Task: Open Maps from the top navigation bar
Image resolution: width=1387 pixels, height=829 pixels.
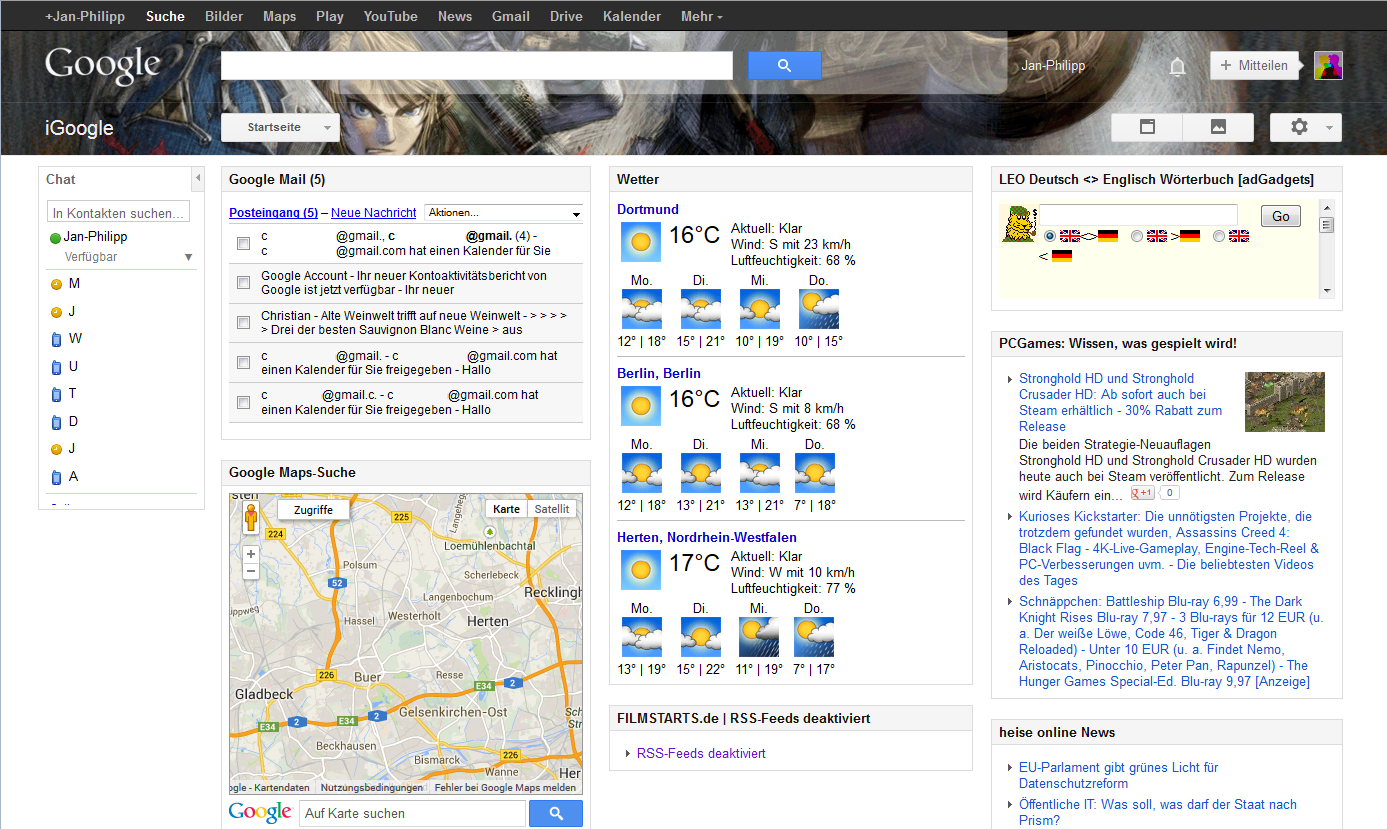Action: pos(280,16)
